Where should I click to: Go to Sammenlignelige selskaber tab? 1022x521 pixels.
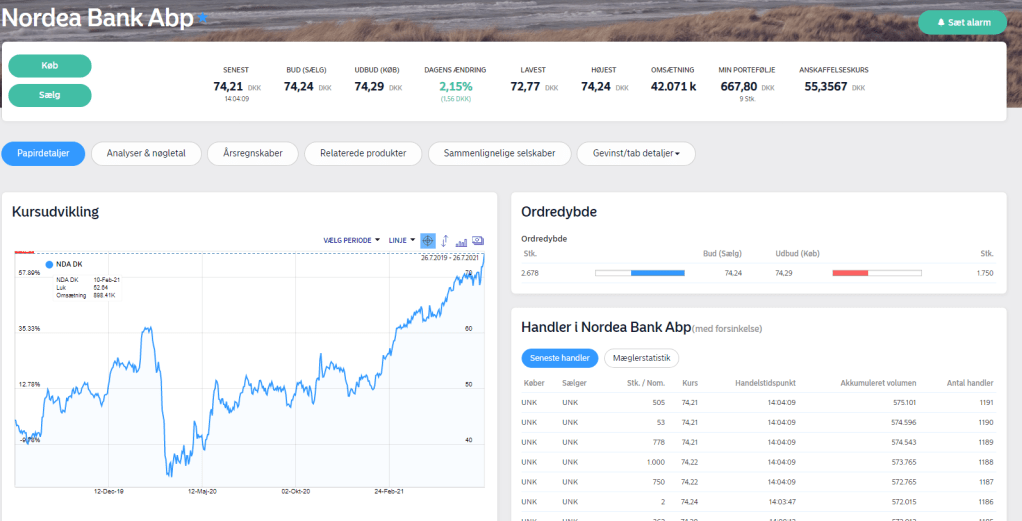[x=499, y=154]
